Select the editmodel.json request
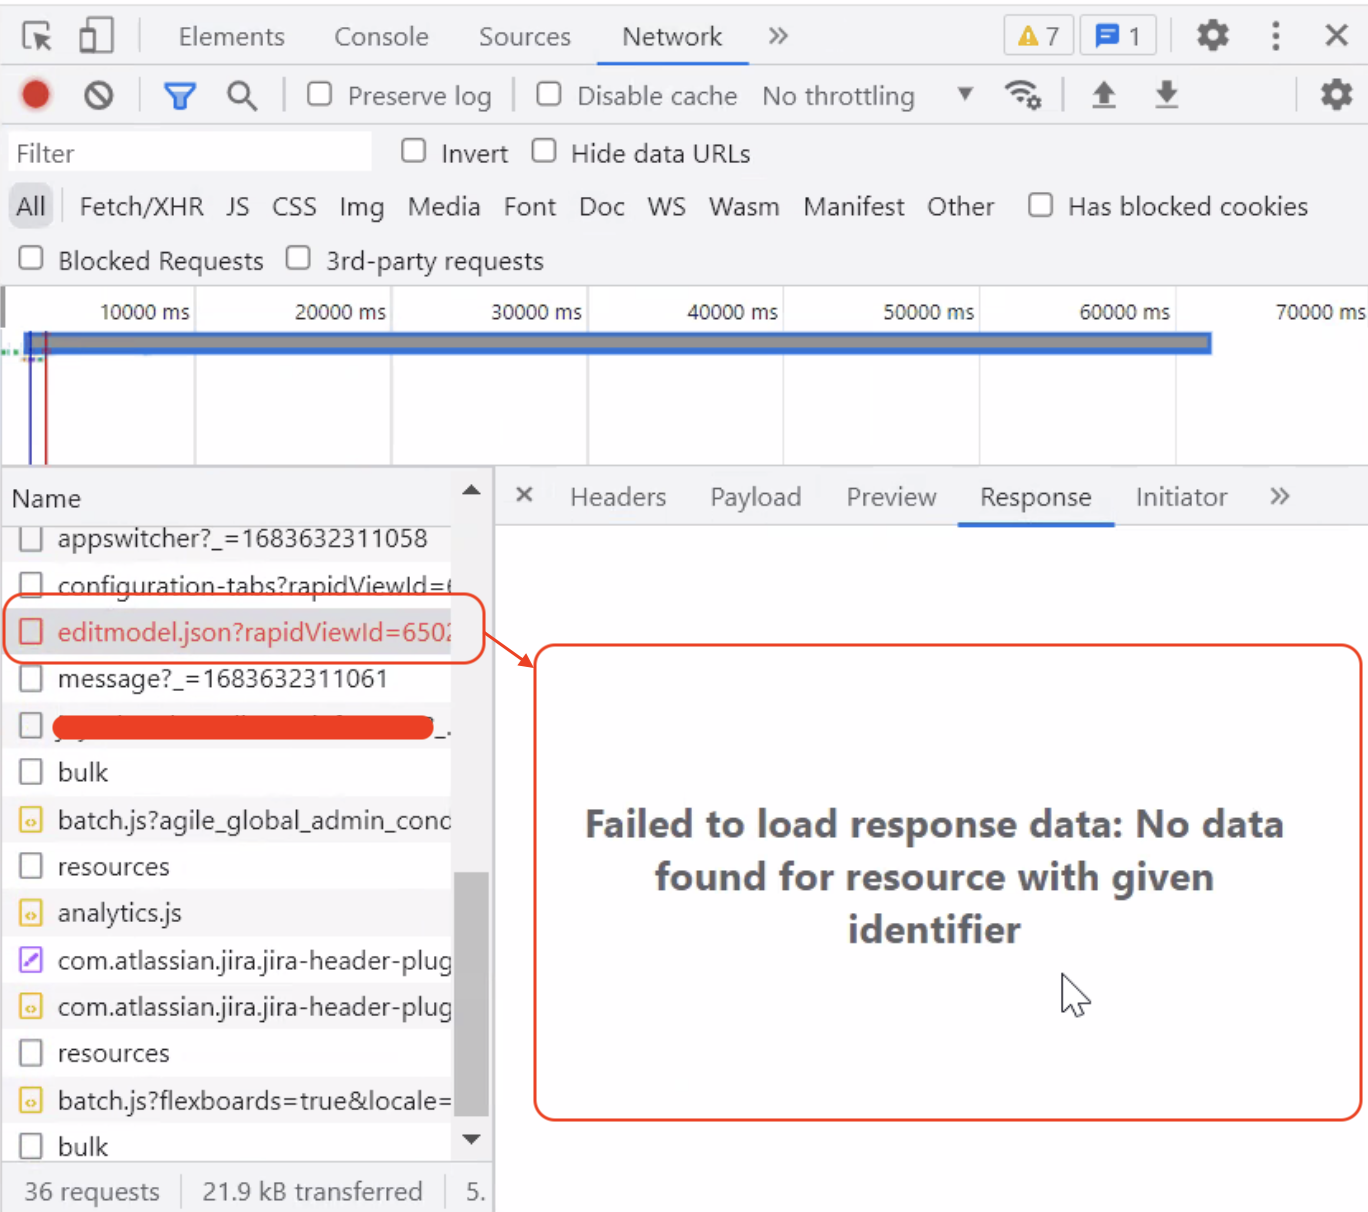The image size is (1368, 1212). (x=253, y=632)
